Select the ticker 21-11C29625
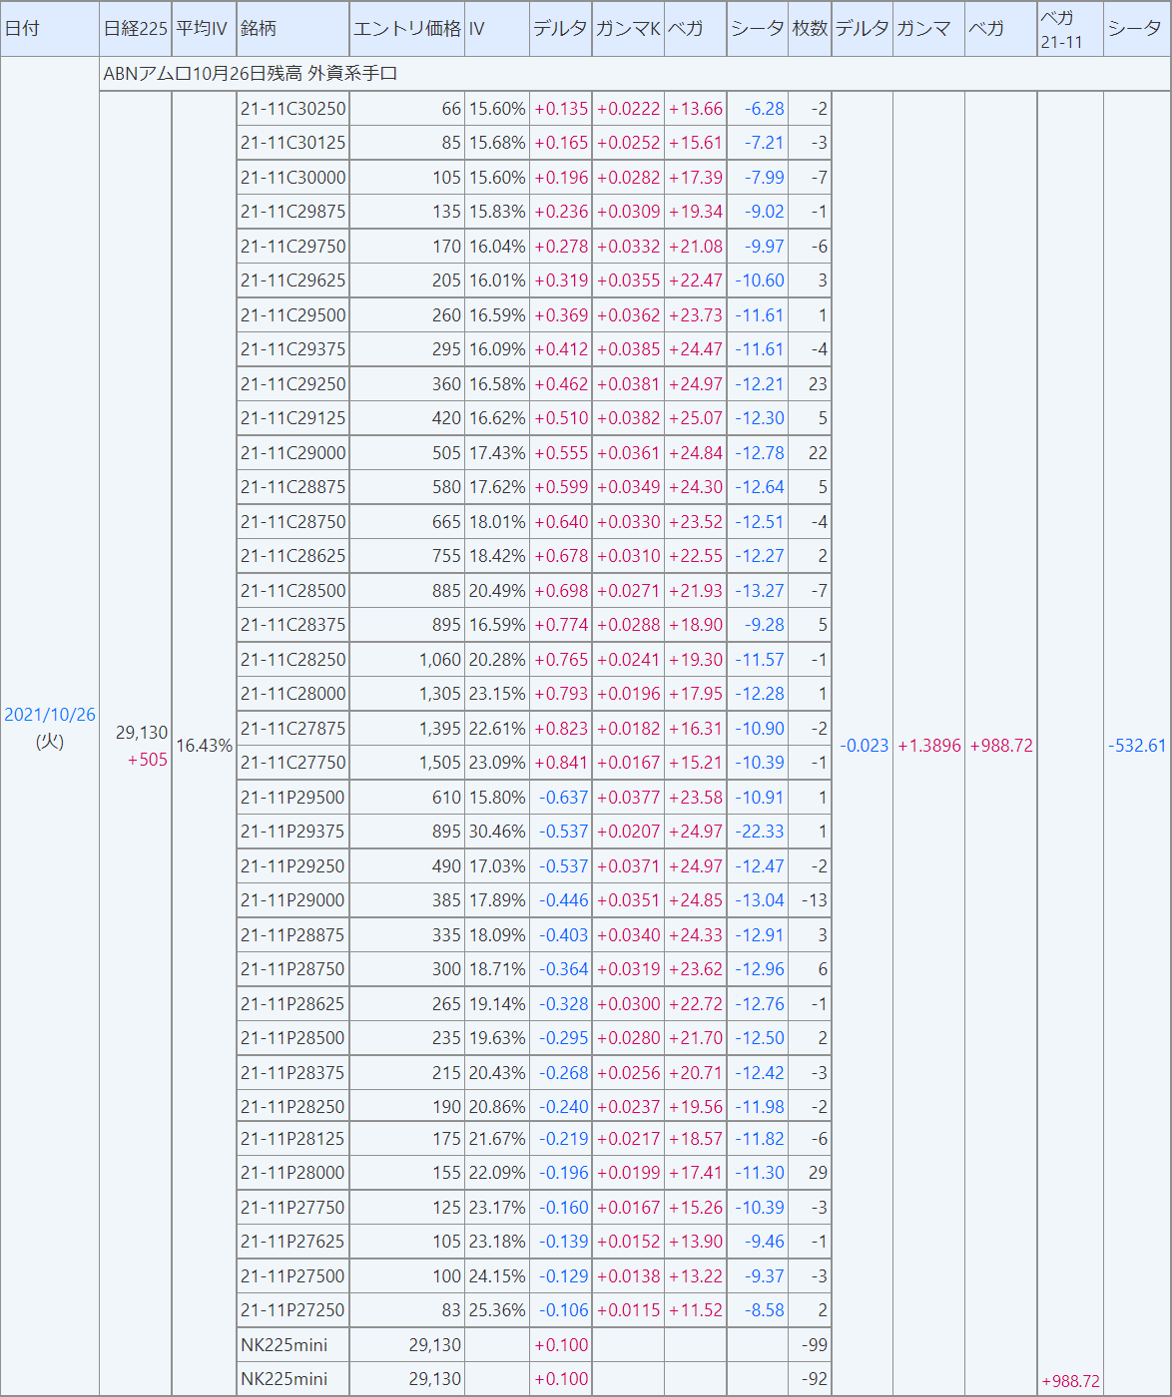Screen dimensions: 1172x1397 click(293, 281)
